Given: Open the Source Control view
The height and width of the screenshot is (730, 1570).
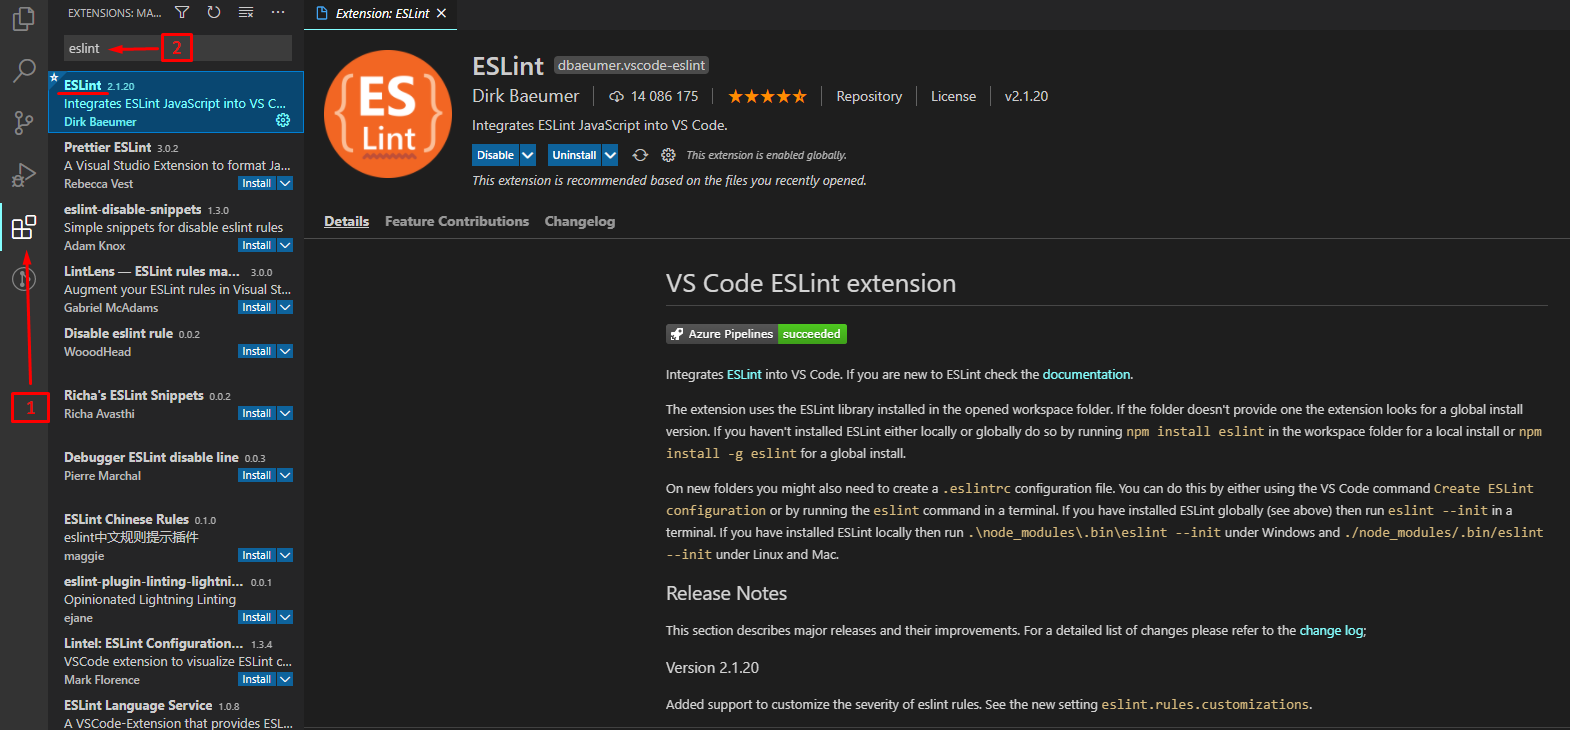Looking at the screenshot, I should (x=24, y=122).
